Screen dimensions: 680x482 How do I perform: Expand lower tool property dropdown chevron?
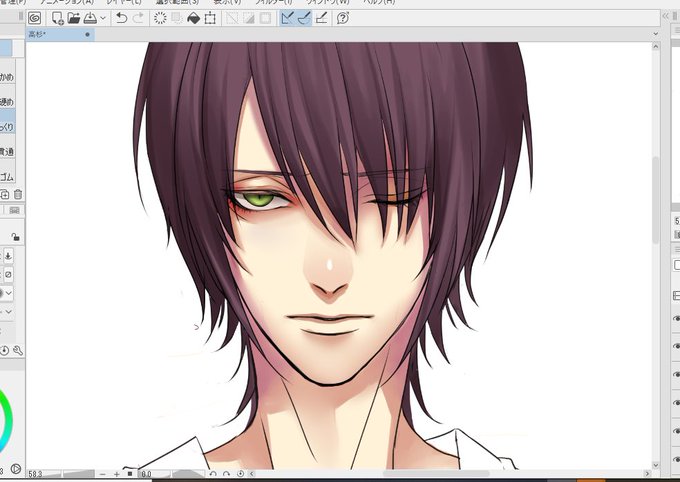[x=9, y=312]
